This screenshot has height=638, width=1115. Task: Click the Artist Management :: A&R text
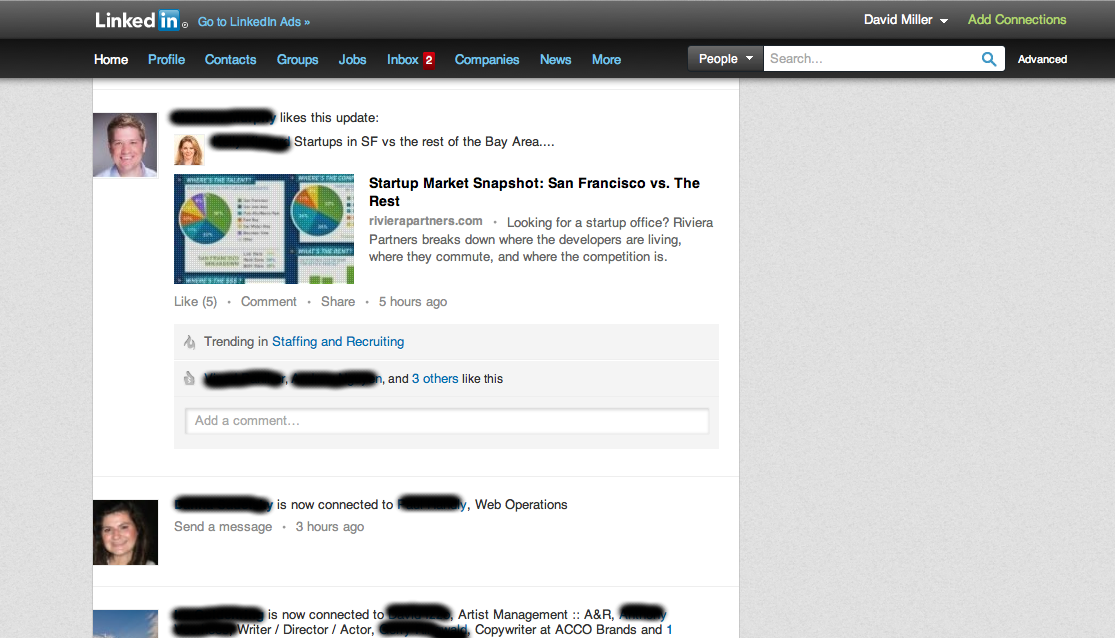[x=535, y=615]
